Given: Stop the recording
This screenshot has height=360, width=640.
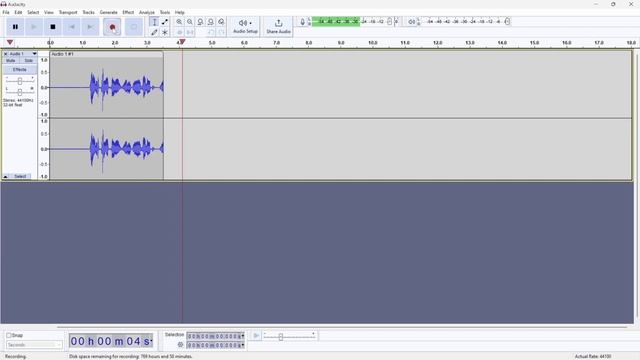Looking at the screenshot, I should pyautogui.click(x=53, y=27).
